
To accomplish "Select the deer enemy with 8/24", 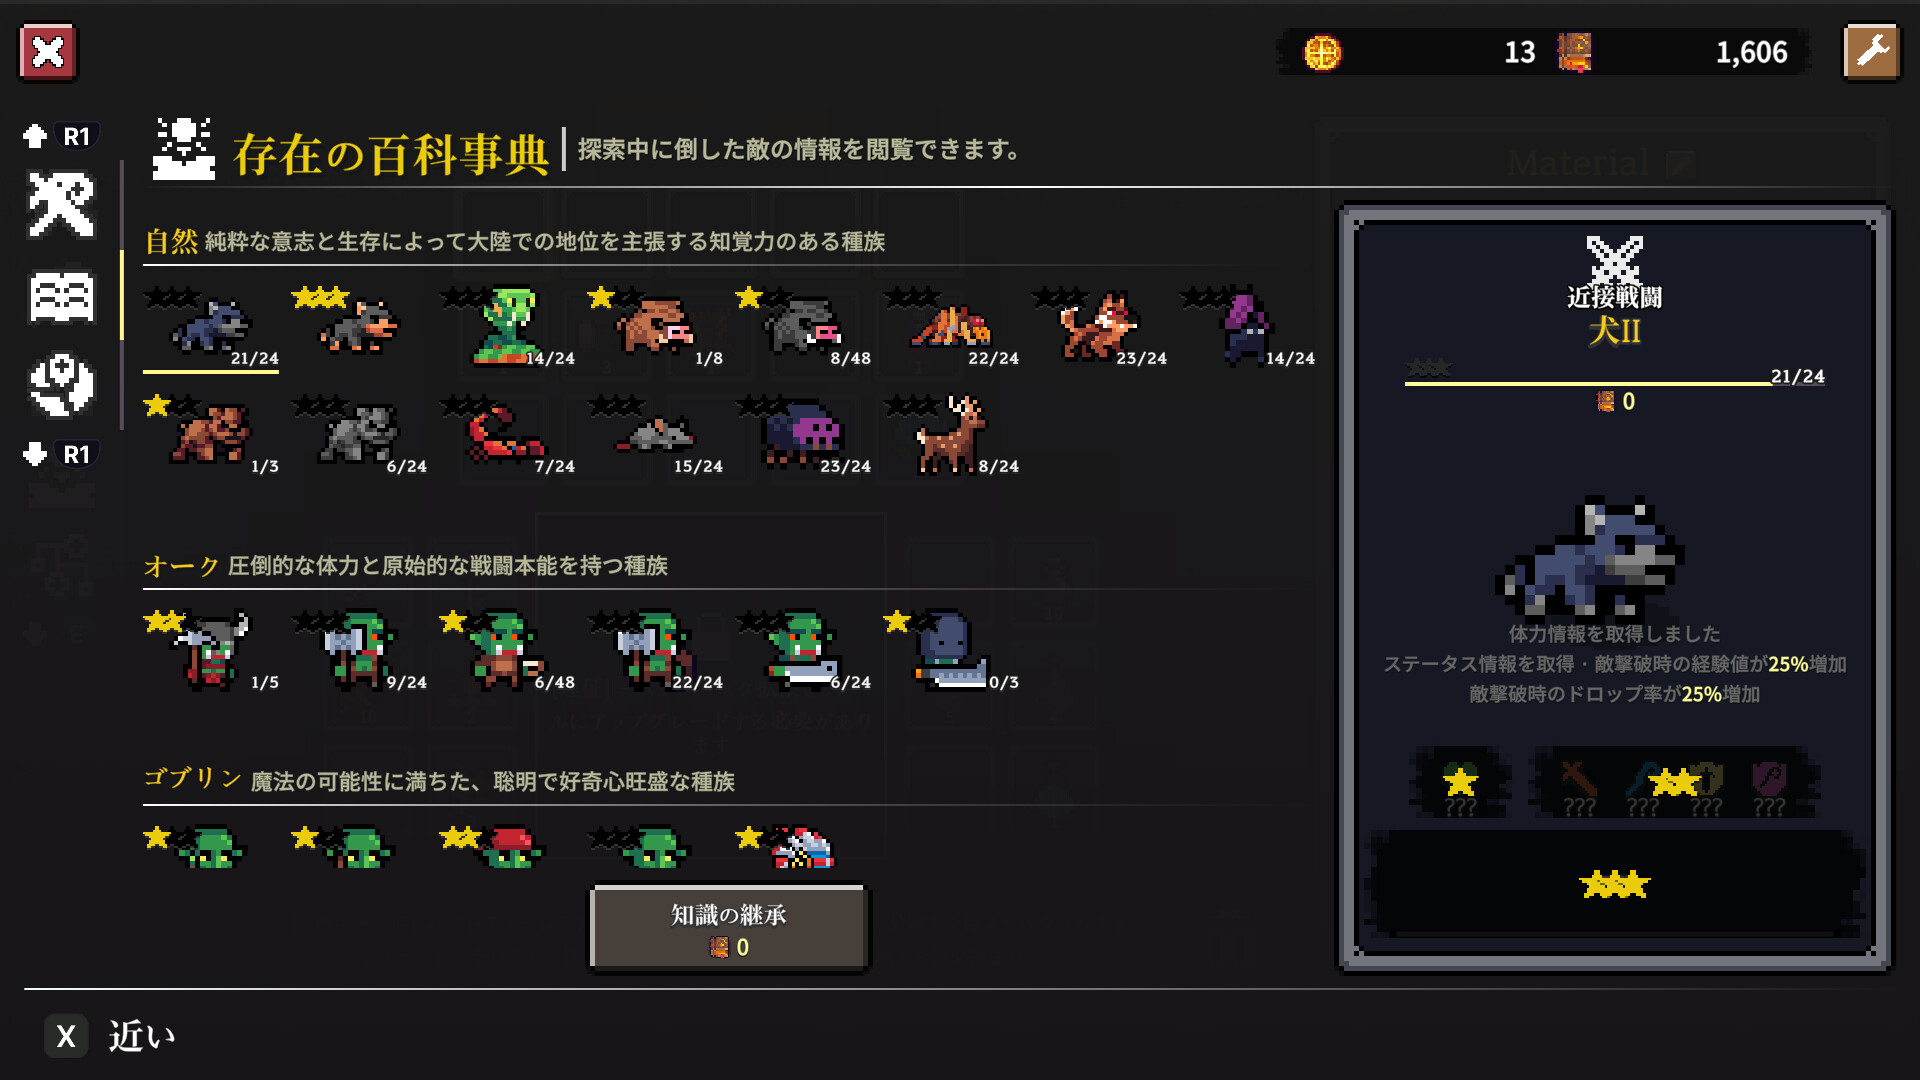I will click(952, 434).
